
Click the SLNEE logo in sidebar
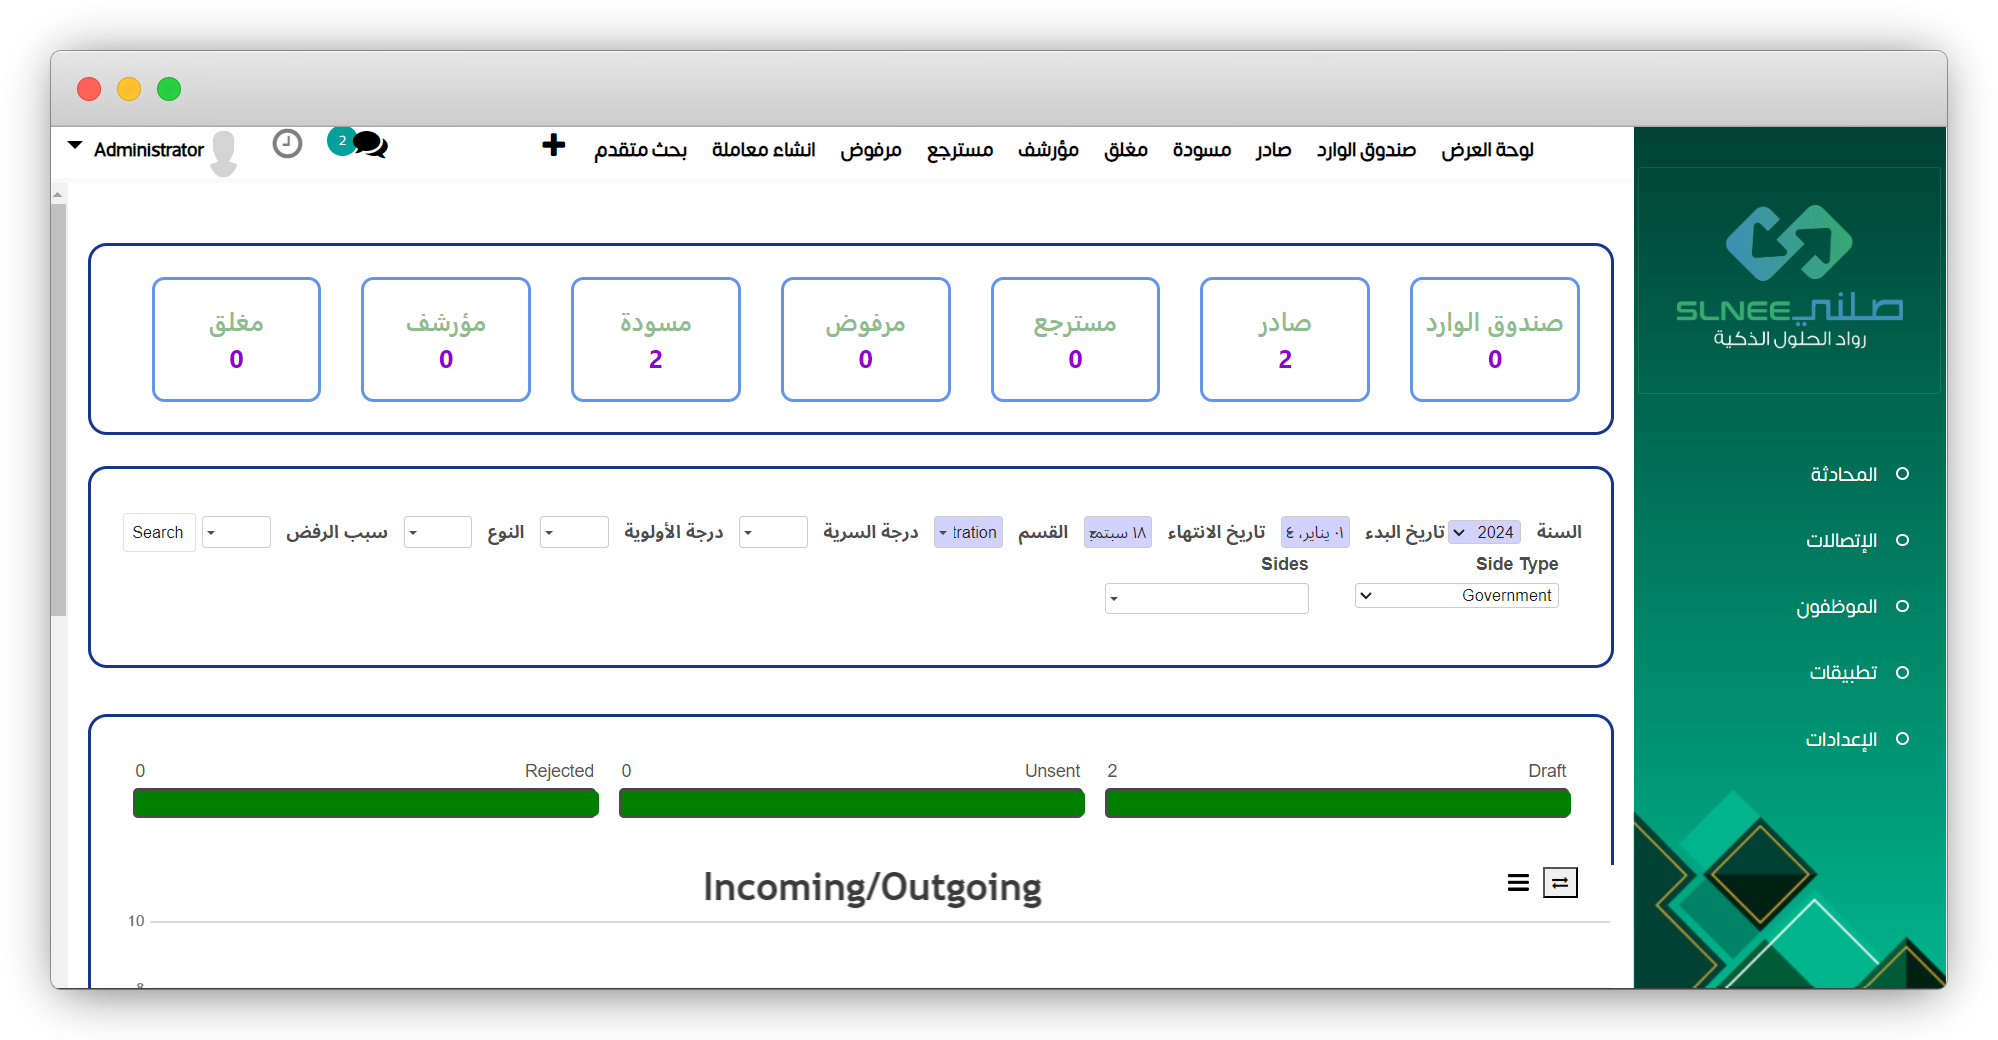(1789, 276)
